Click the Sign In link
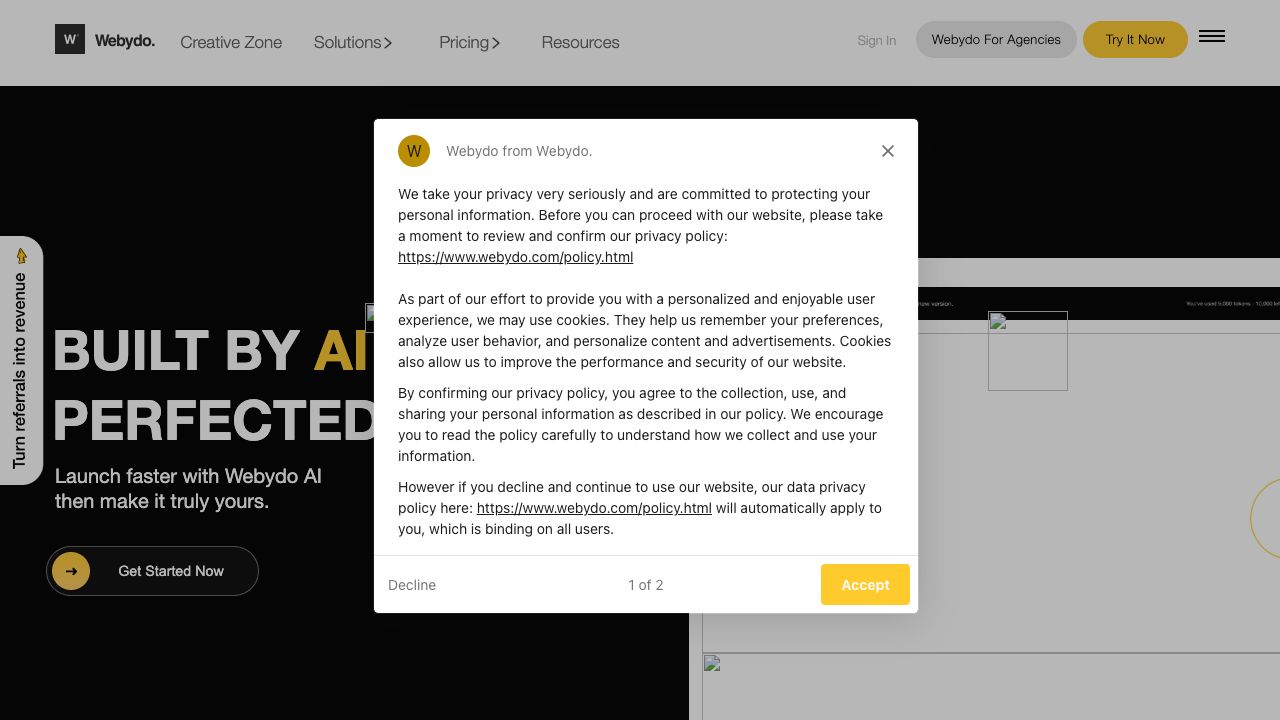The height and width of the screenshot is (720, 1280). 876,41
